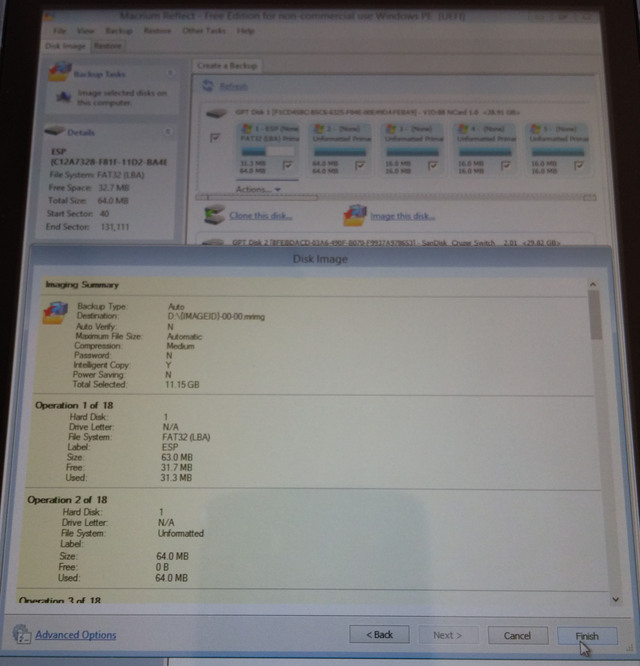The image size is (640, 666).
Task: Collapse the Details panel
Action: pyautogui.click(x=168, y=131)
